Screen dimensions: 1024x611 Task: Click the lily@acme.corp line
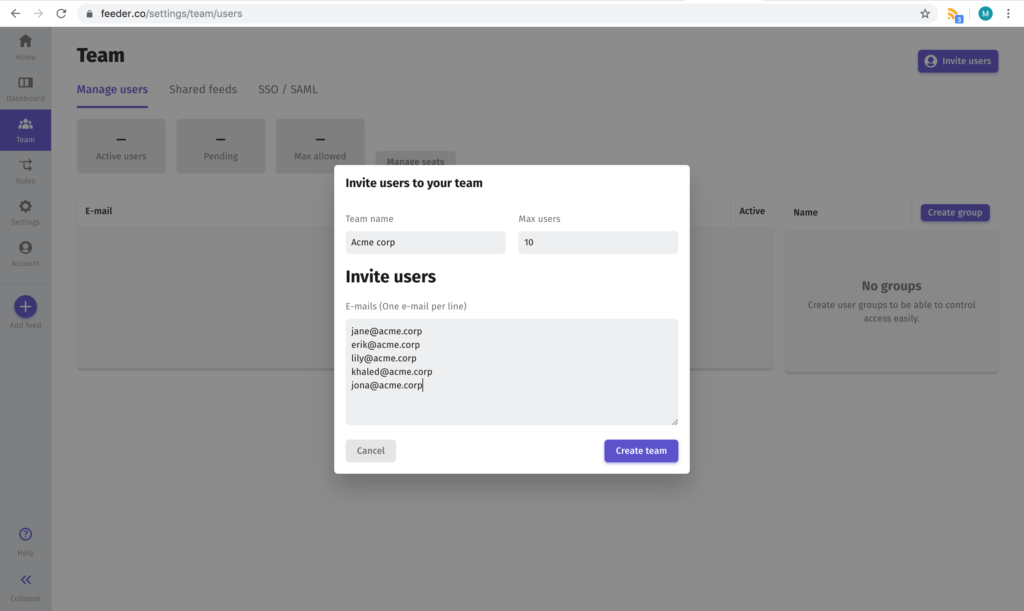coord(384,358)
